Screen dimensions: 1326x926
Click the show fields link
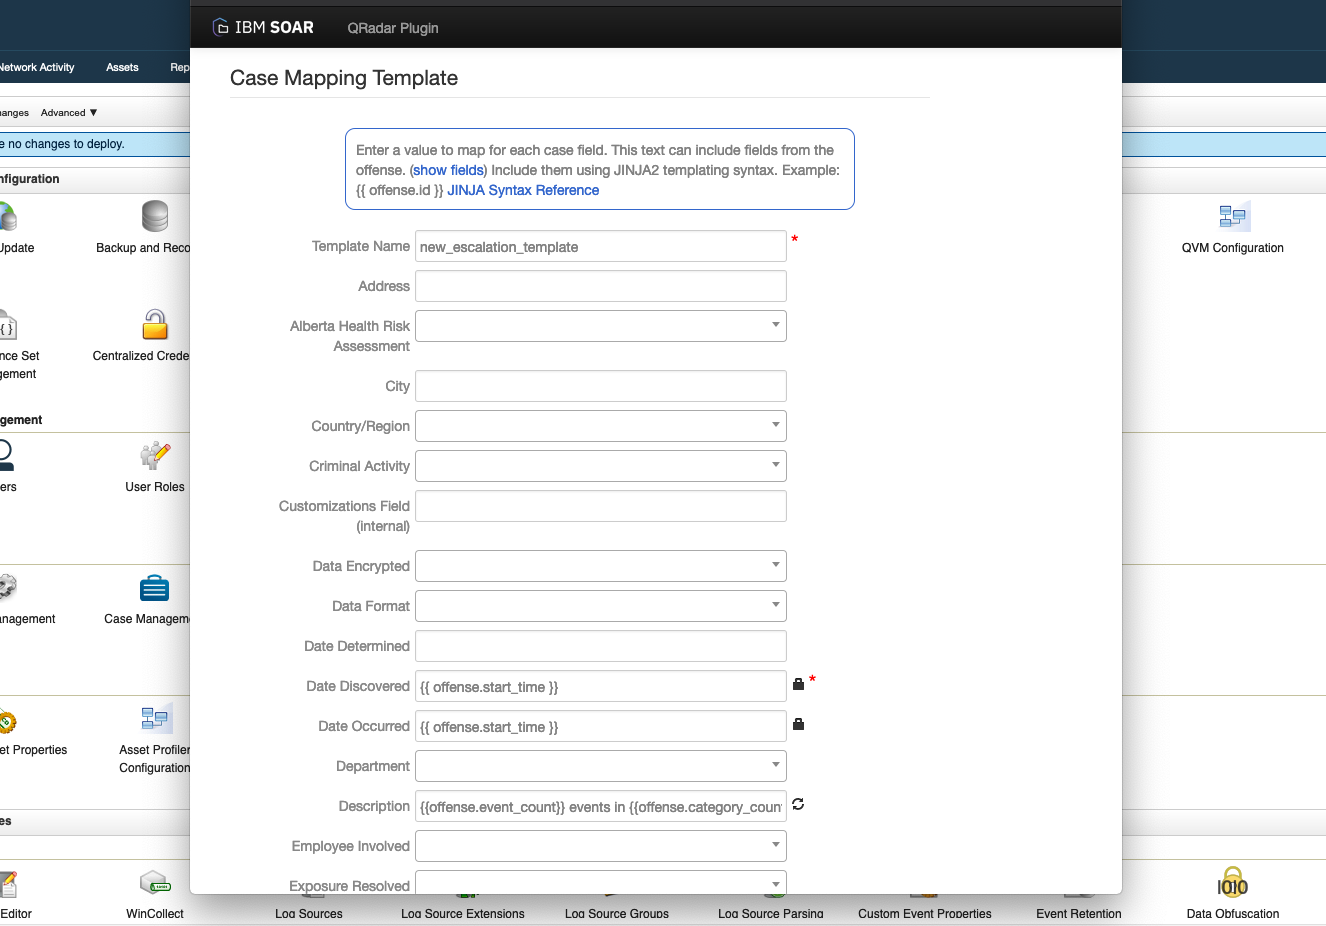pos(447,170)
